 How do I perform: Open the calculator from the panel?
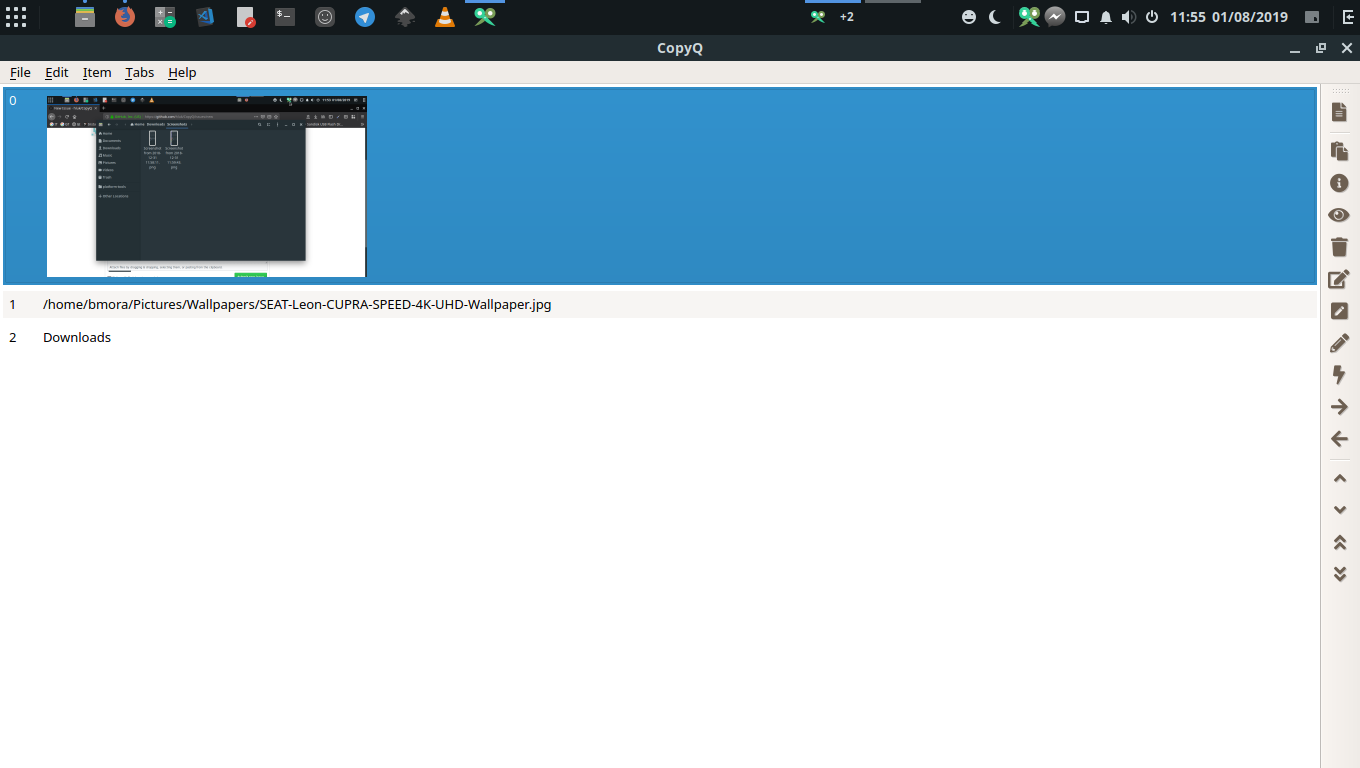click(x=165, y=17)
